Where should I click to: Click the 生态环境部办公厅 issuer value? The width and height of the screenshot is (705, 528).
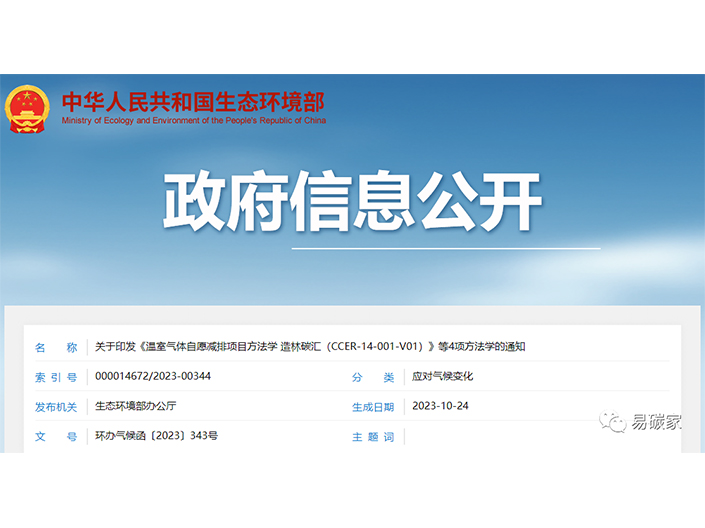click(x=136, y=407)
